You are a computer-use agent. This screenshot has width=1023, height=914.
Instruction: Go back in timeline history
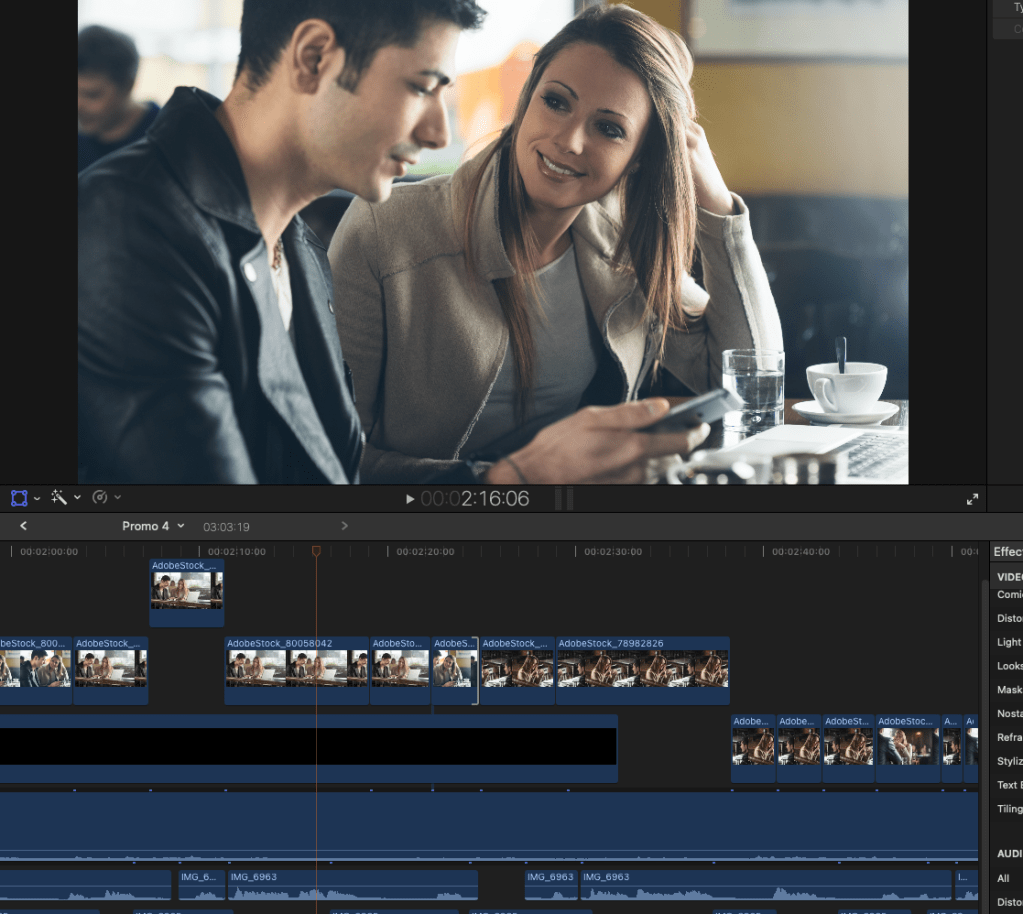(23, 526)
